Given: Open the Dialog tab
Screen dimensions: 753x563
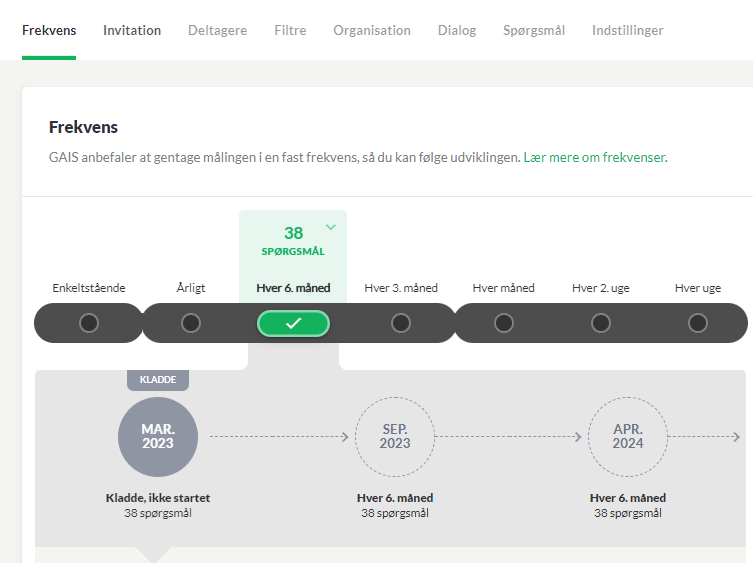Looking at the screenshot, I should tap(457, 30).
